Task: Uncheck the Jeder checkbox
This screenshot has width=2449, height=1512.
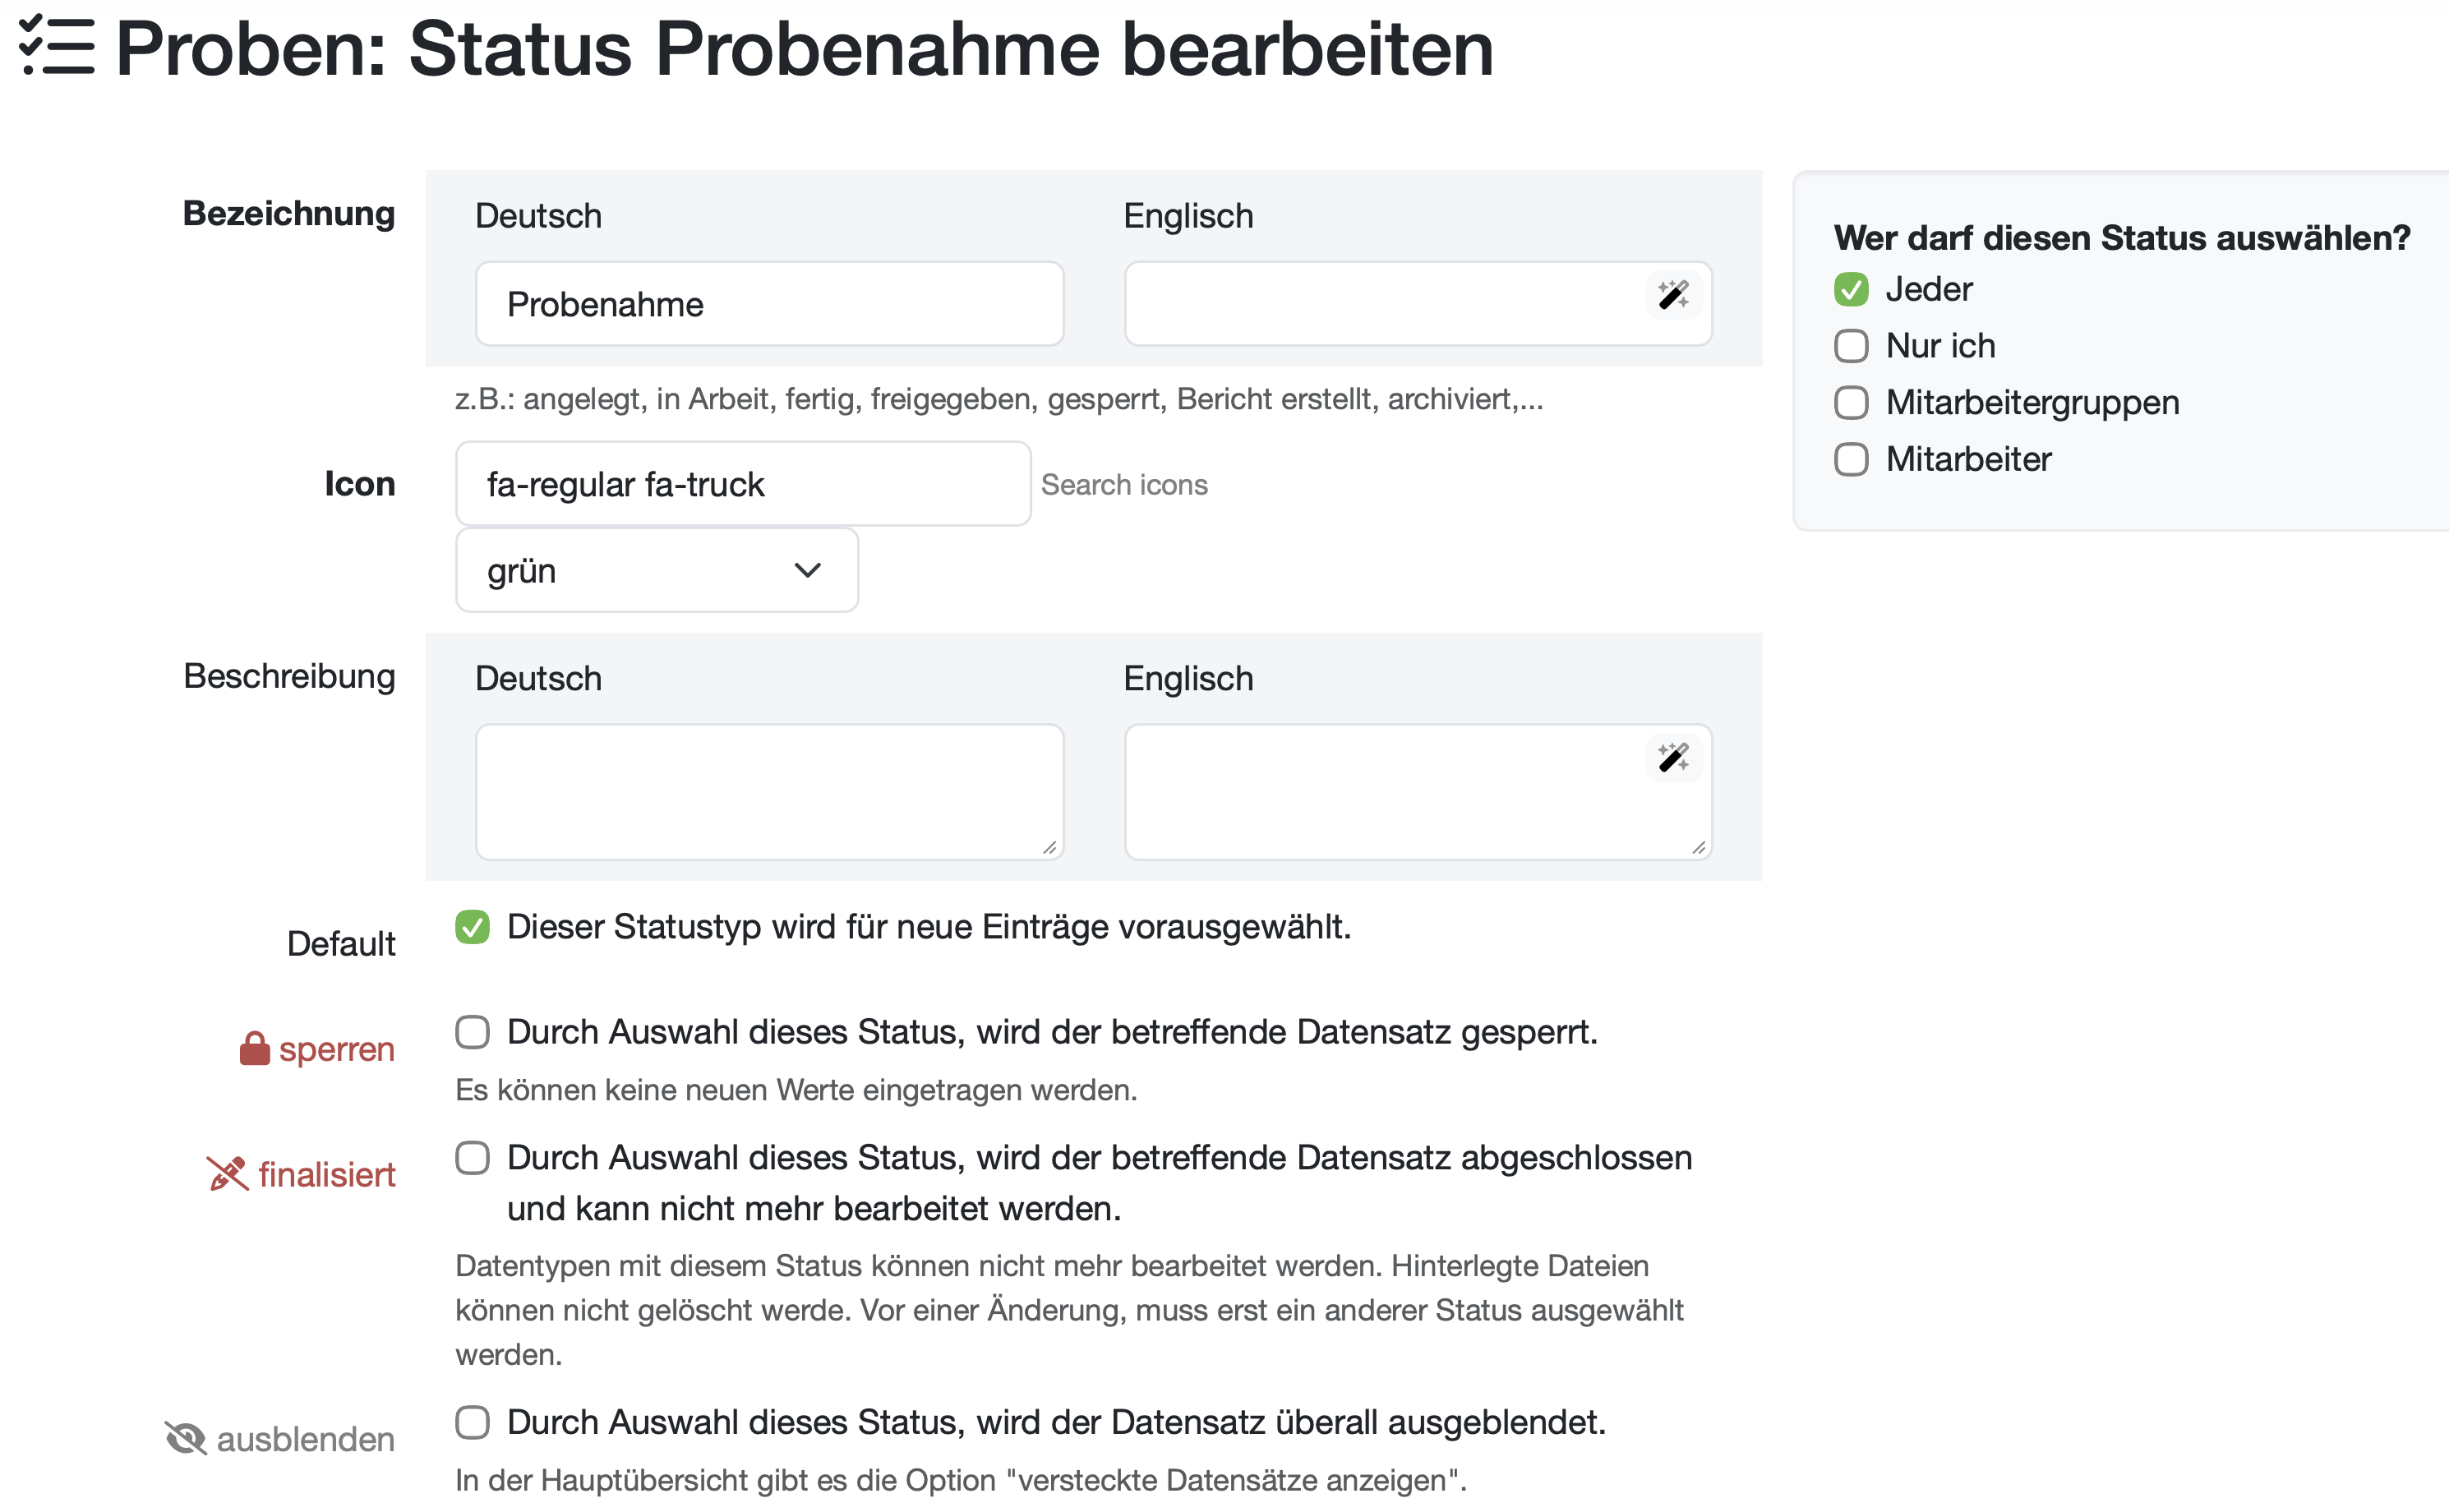Action: point(1851,290)
